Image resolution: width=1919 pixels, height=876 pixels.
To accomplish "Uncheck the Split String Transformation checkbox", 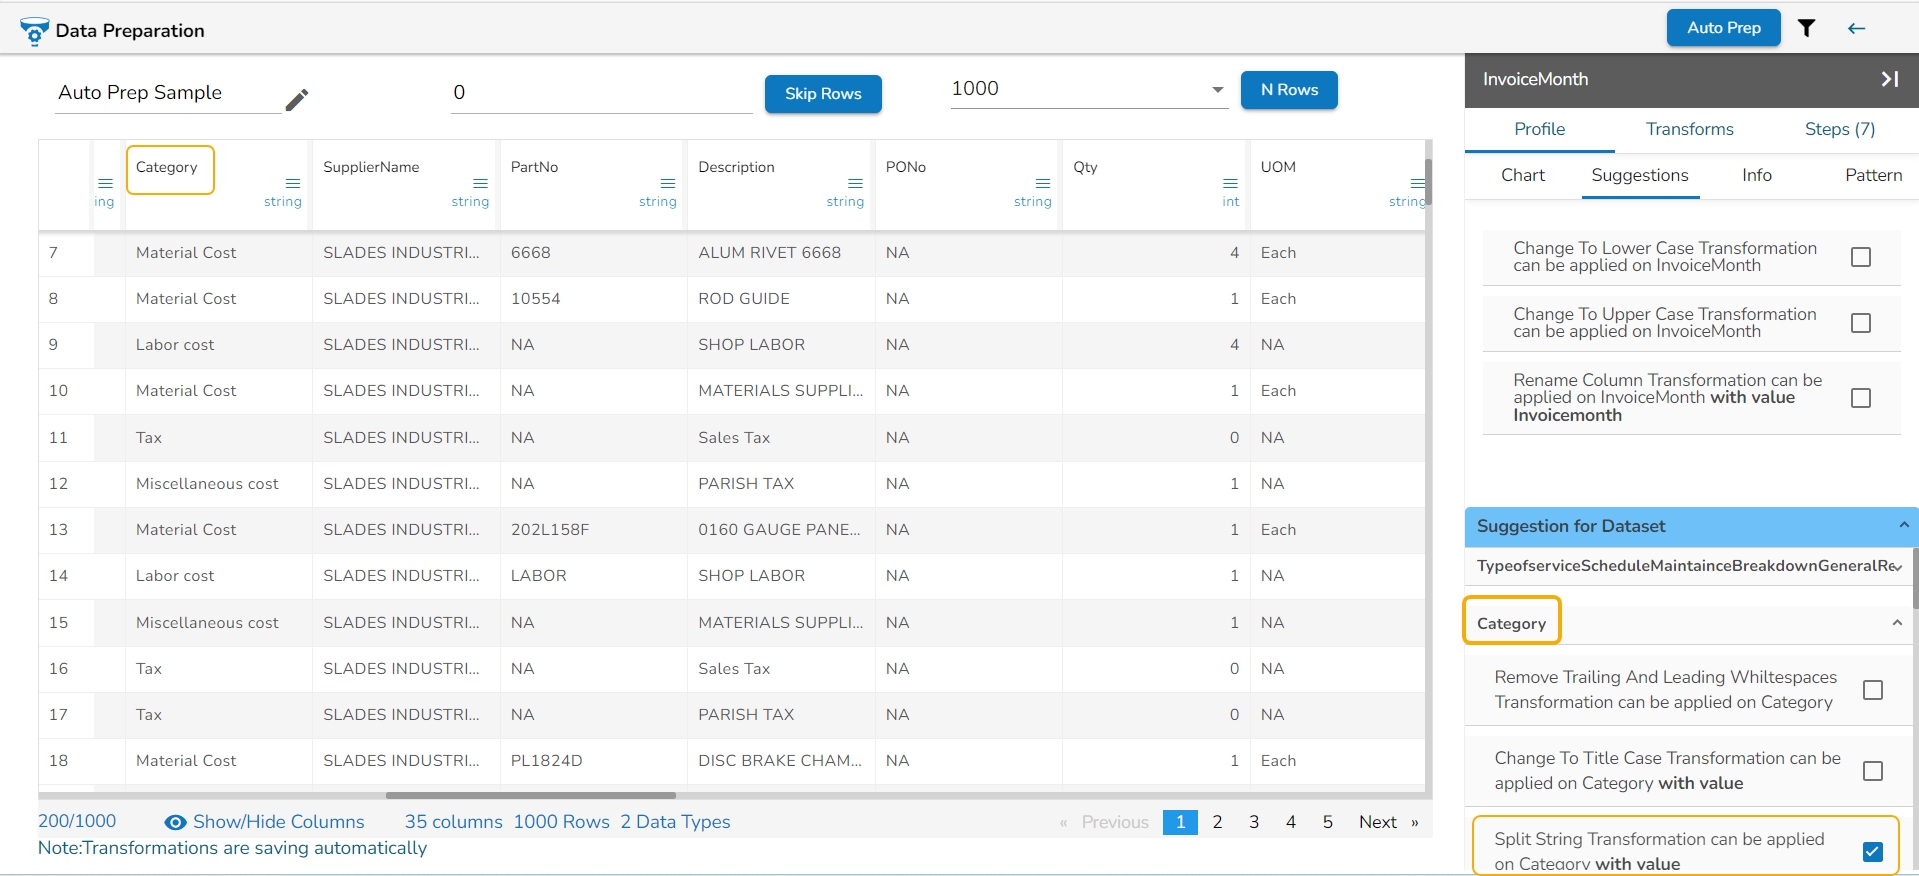I will [x=1872, y=851].
